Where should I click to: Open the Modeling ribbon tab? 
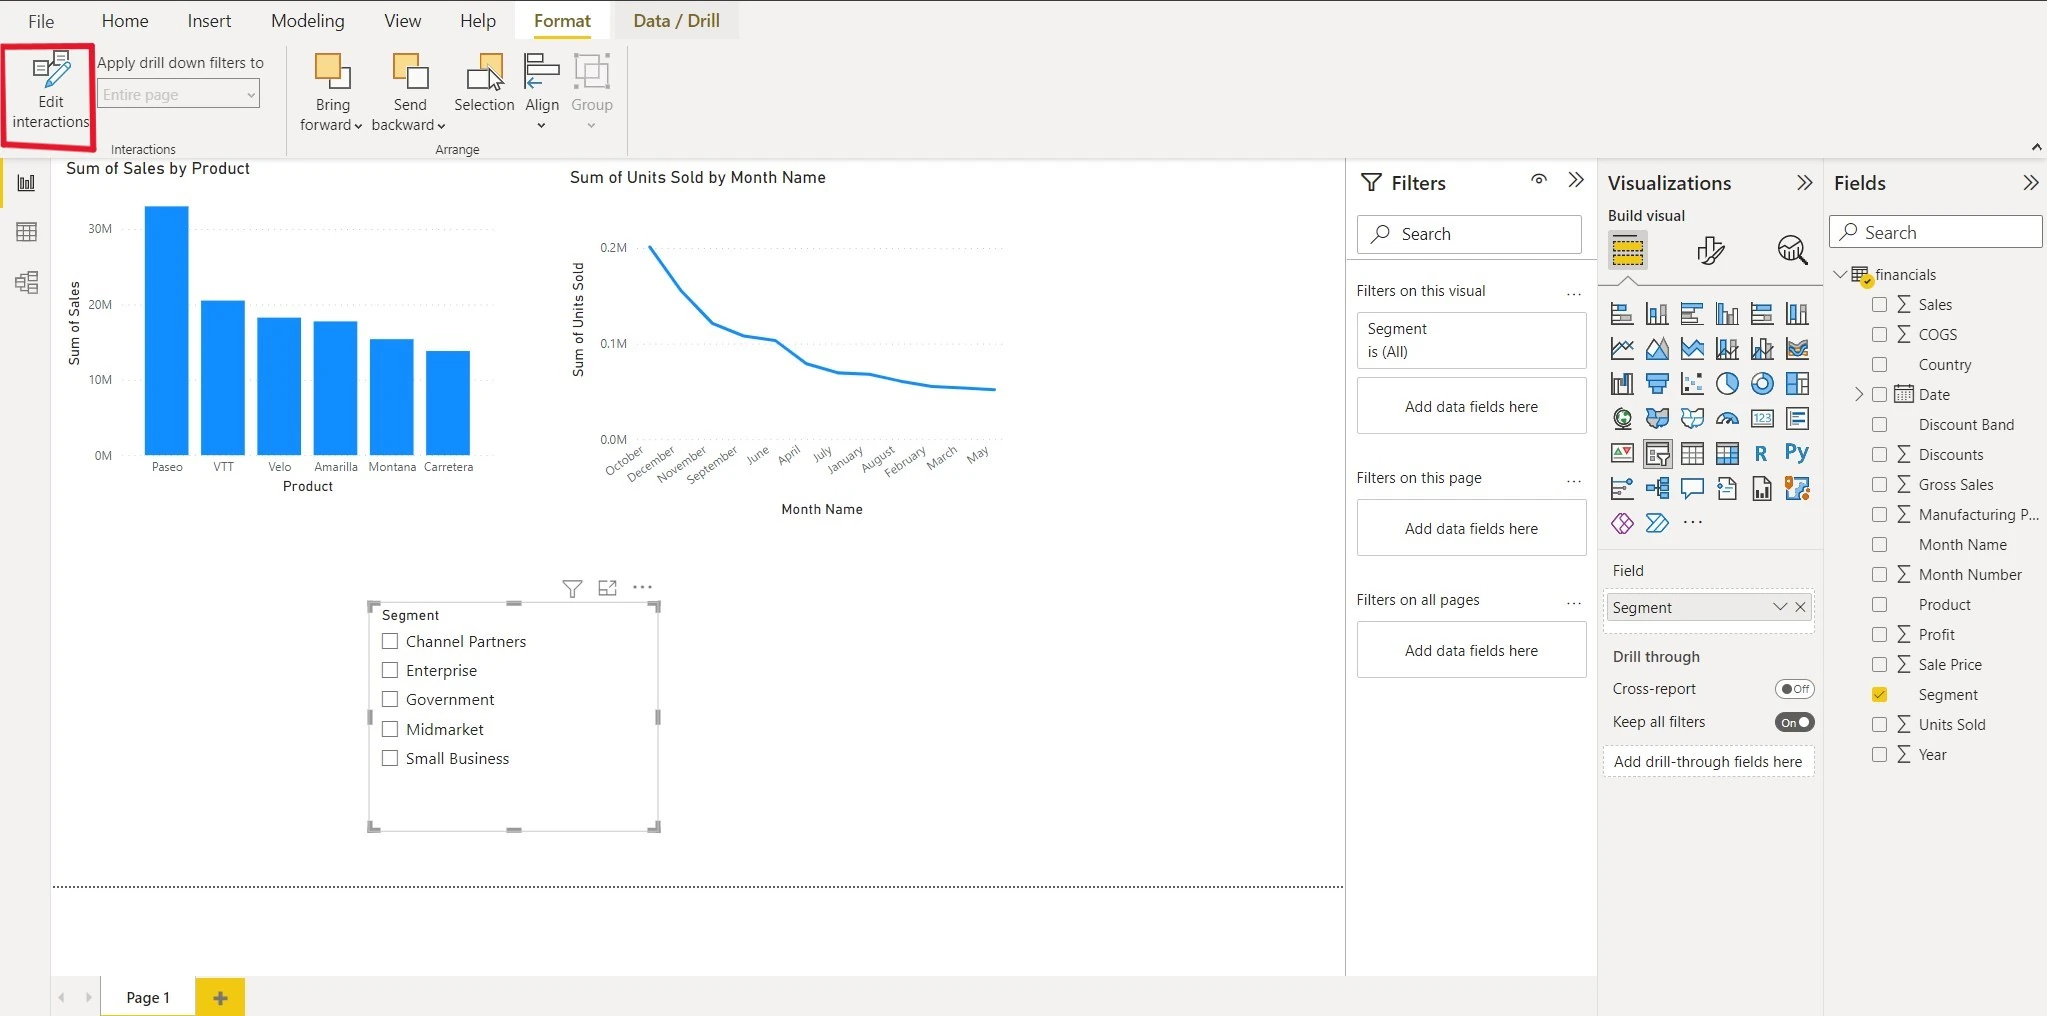[307, 21]
